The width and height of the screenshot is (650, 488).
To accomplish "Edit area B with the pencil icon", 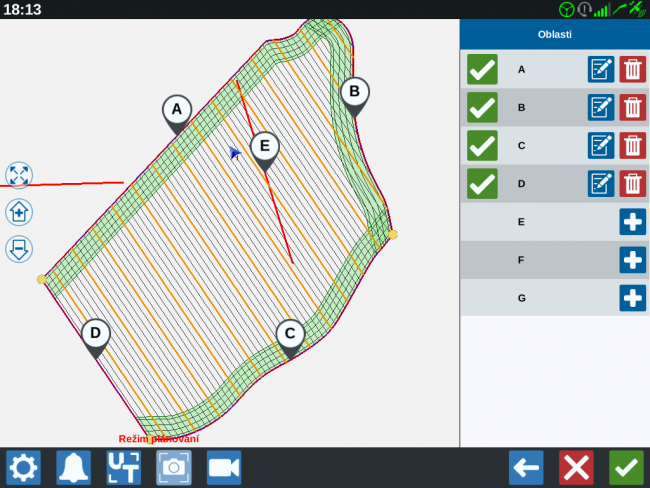I will tap(601, 107).
